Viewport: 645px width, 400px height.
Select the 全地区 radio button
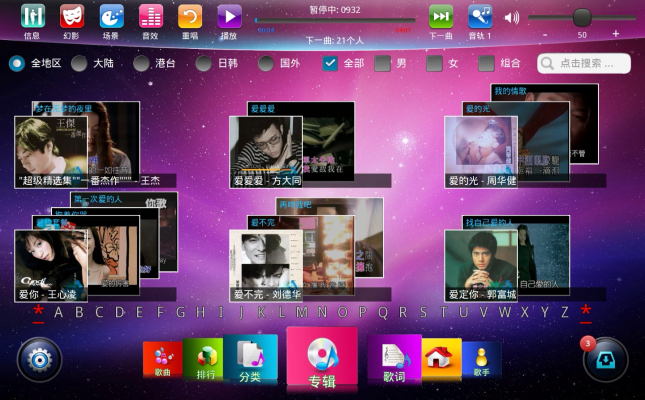point(17,63)
